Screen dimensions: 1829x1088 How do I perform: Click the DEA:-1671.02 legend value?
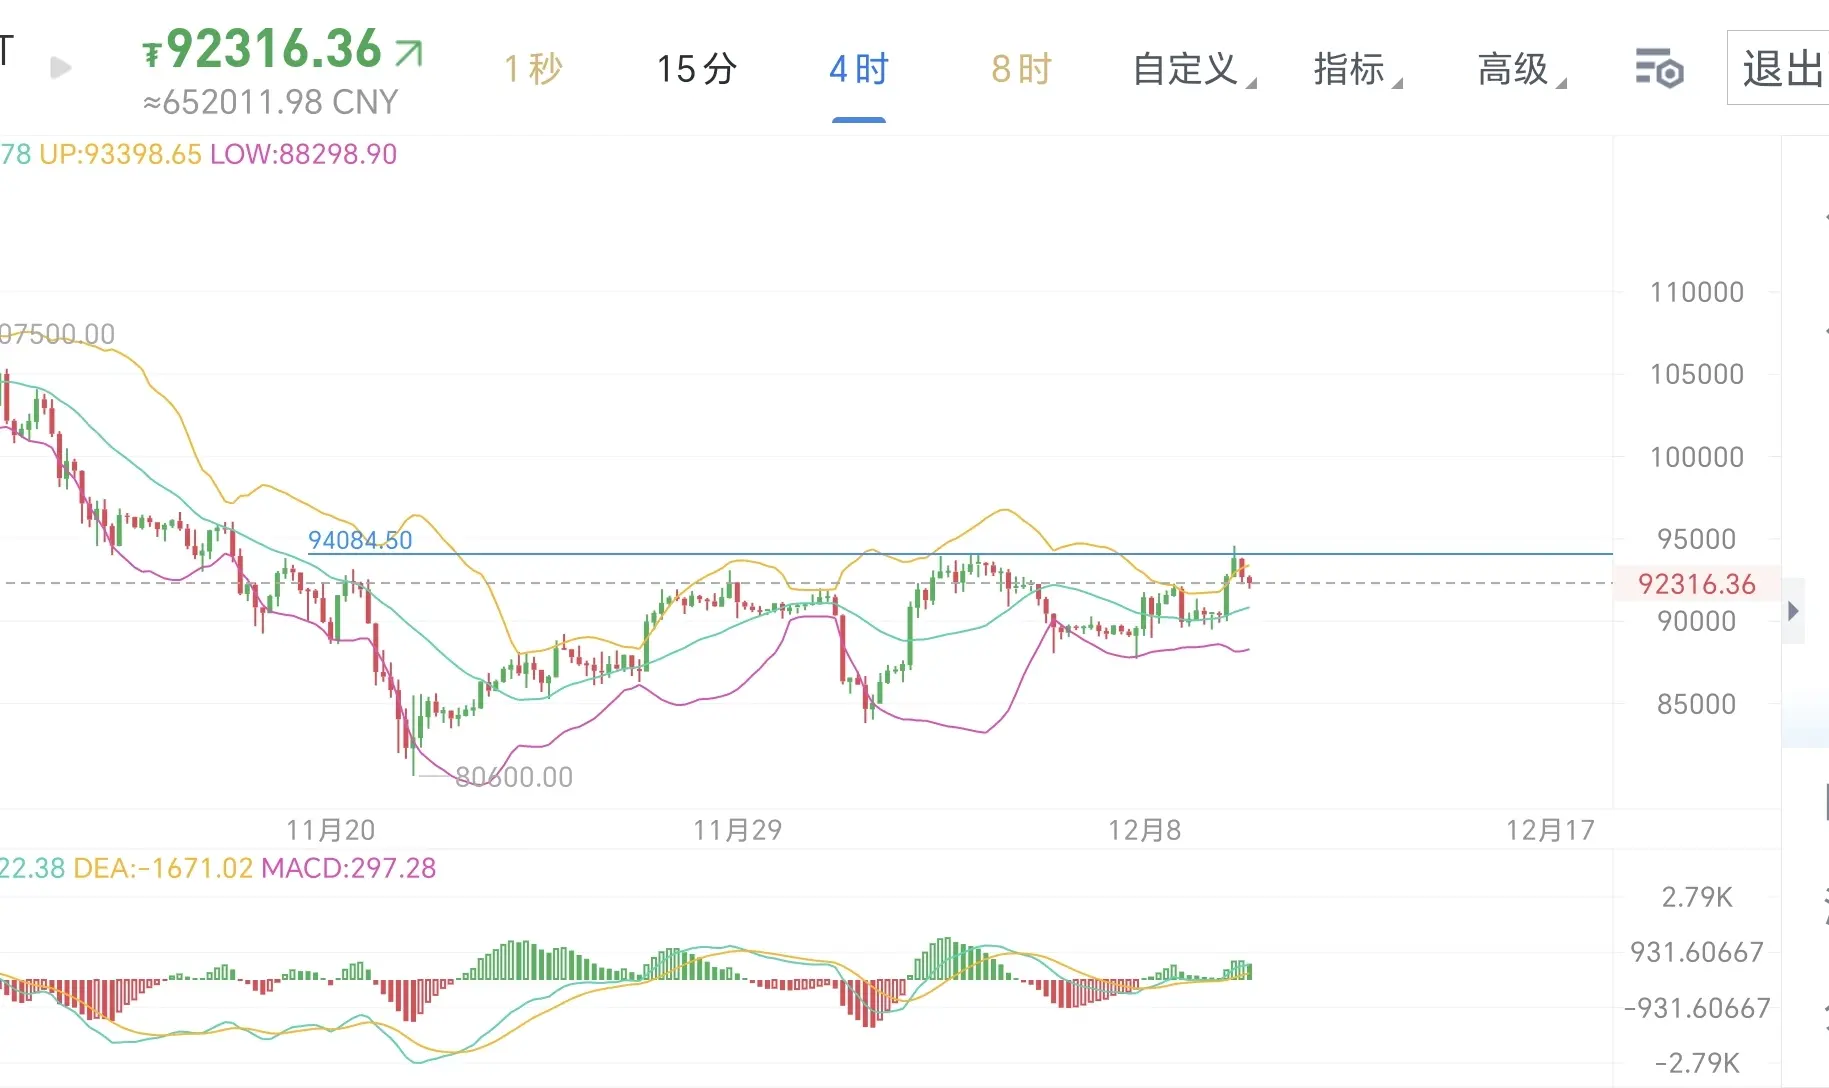point(163,868)
